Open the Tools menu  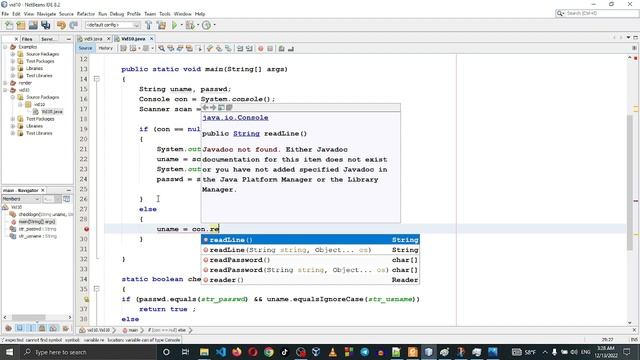(165, 14)
